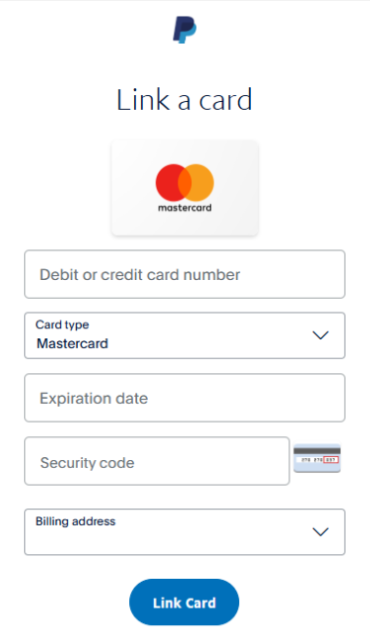370x635 pixels.
Task: Open the dropdown showing Mastercard value
Action: click(x=185, y=335)
